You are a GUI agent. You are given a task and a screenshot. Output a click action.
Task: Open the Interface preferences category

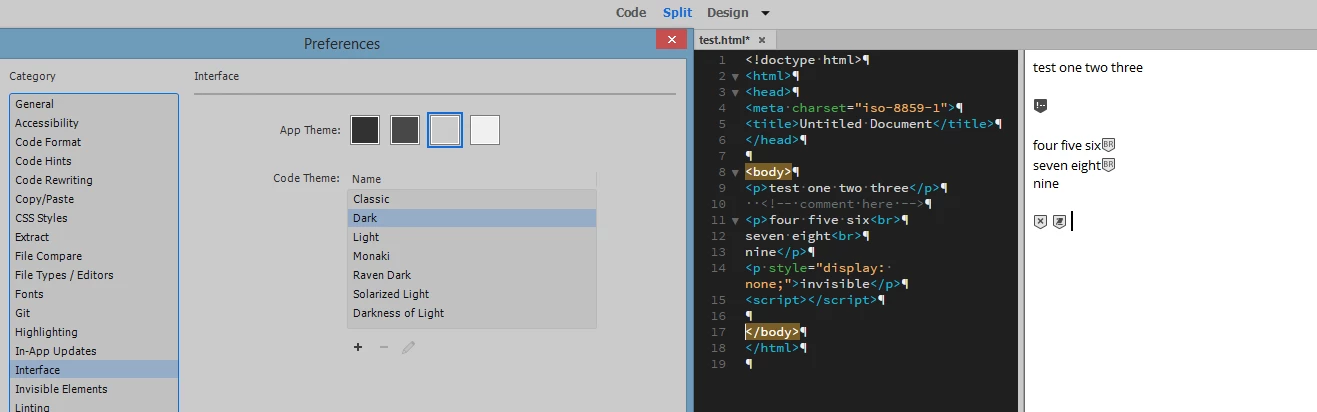[94, 370]
